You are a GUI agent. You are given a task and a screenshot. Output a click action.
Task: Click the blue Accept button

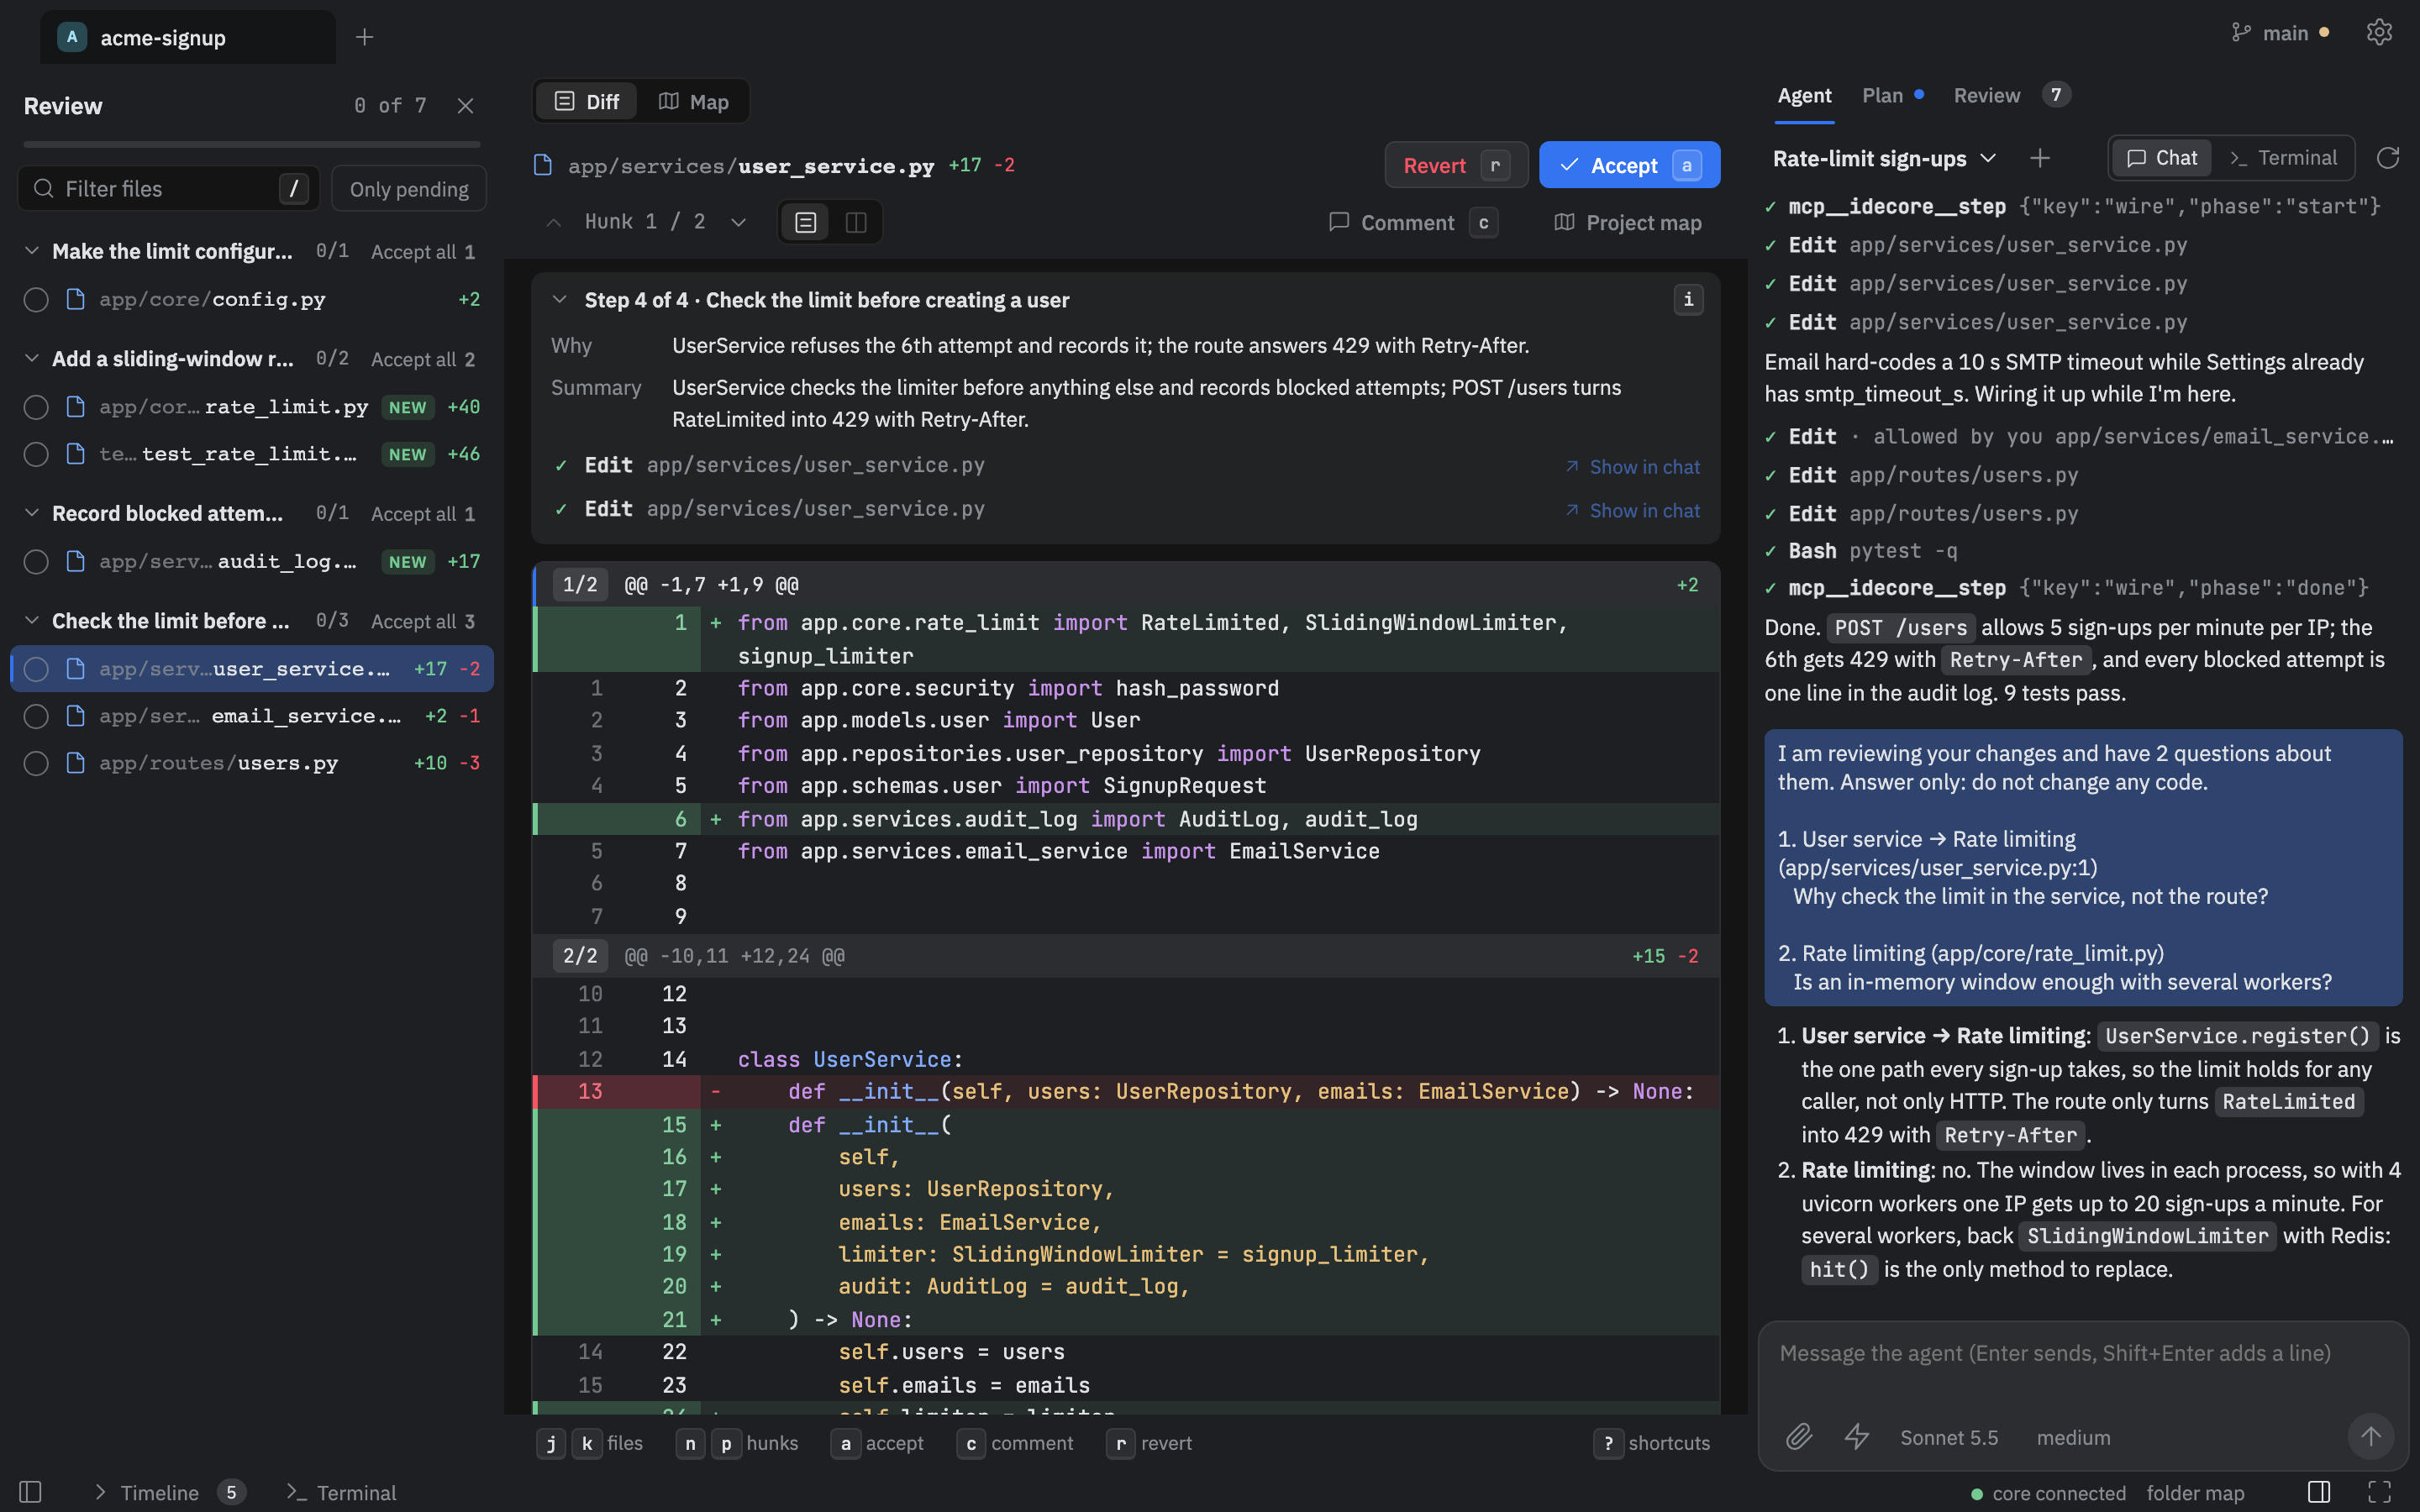click(1629, 165)
